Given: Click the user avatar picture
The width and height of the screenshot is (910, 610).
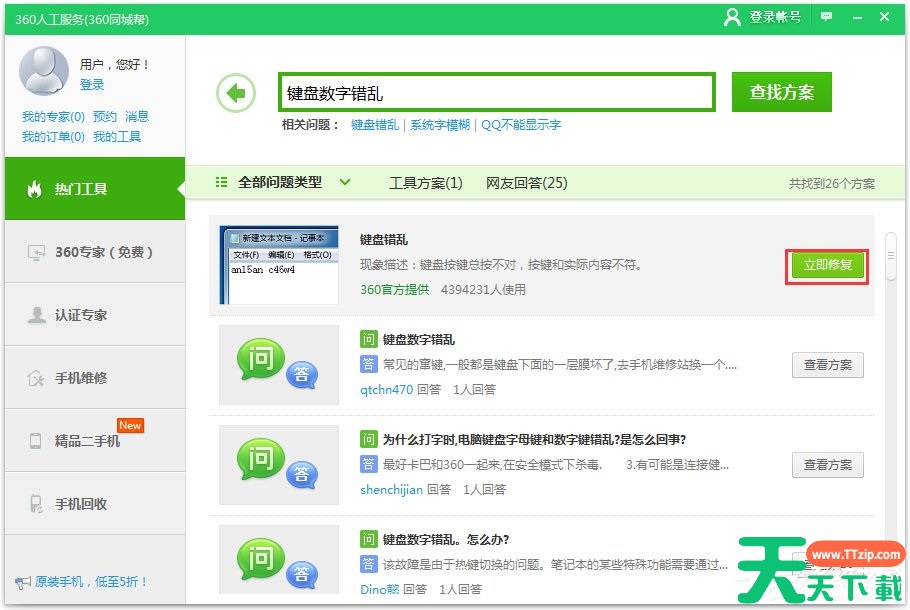Looking at the screenshot, I should pos(44,73).
